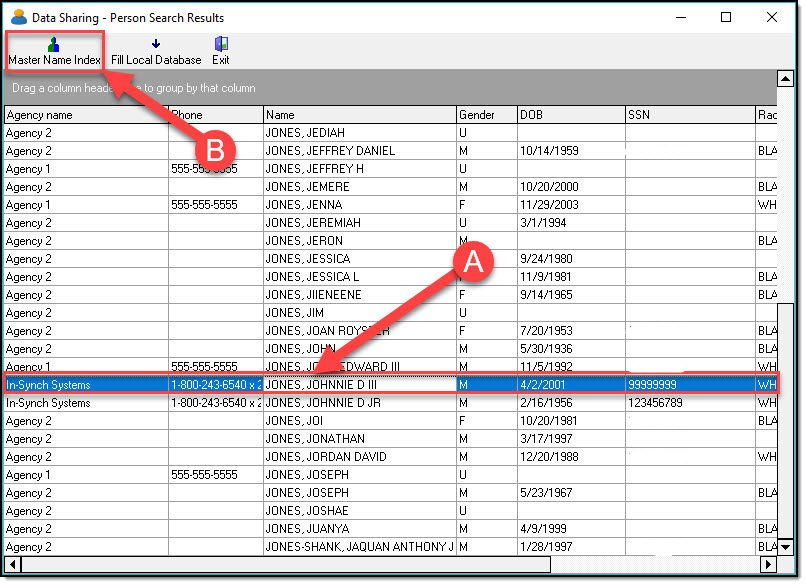Sort by the Agency name column header
Image resolution: width=806 pixels, height=585 pixels.
pos(85,115)
